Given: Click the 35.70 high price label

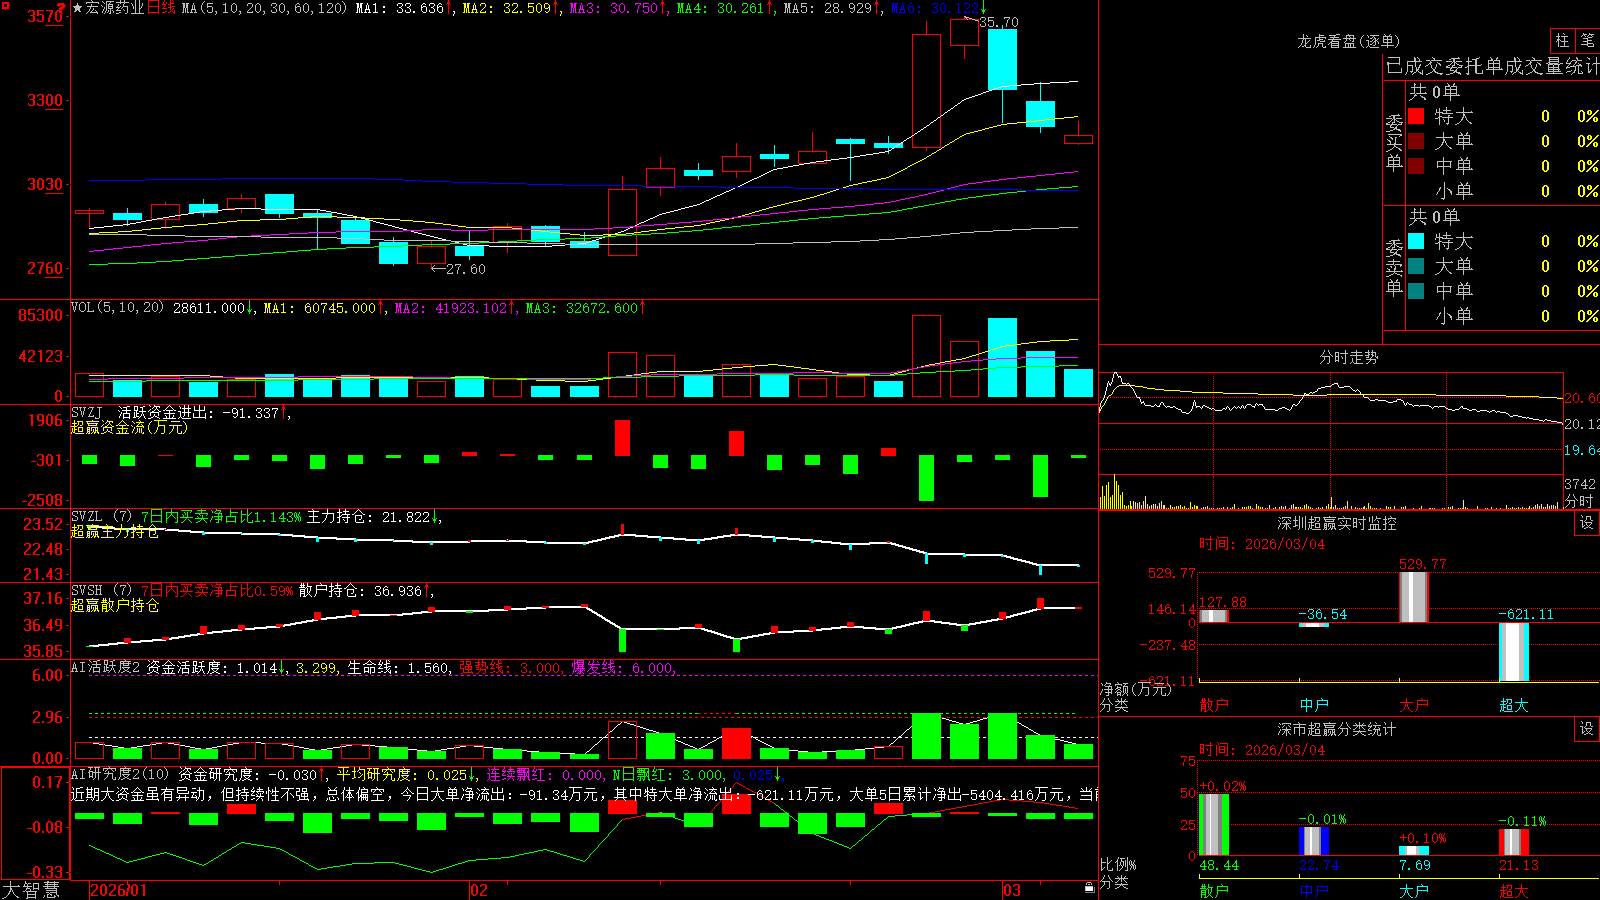Looking at the screenshot, I should [999, 22].
